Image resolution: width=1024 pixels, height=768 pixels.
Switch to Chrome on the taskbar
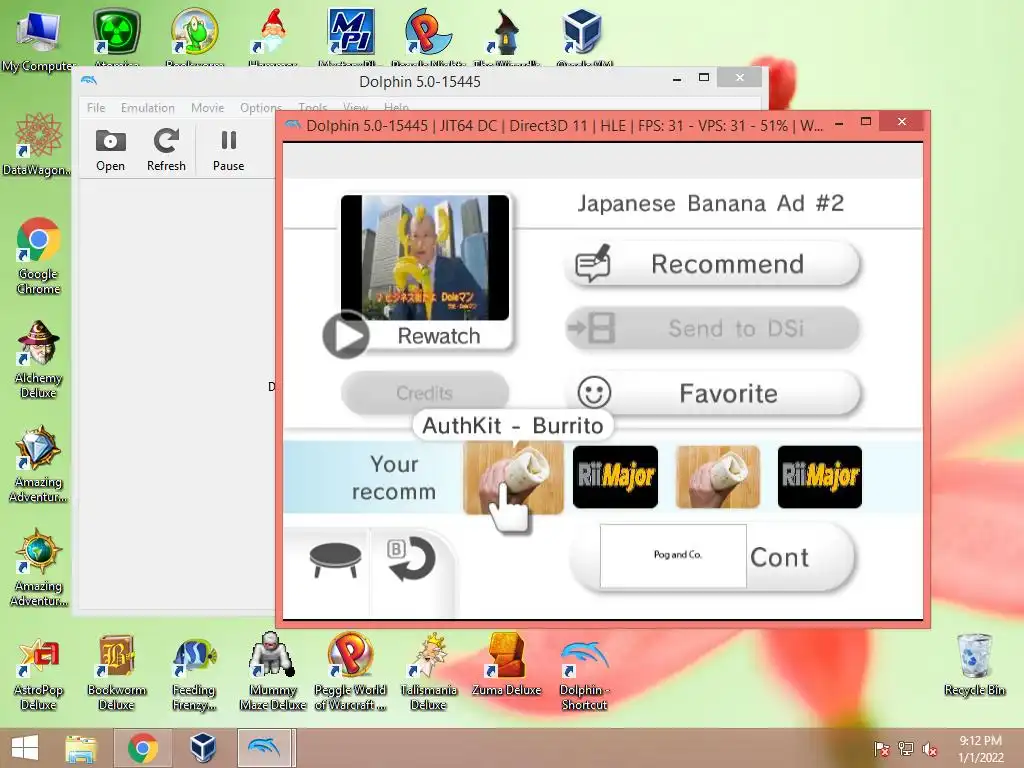pyautogui.click(x=143, y=748)
